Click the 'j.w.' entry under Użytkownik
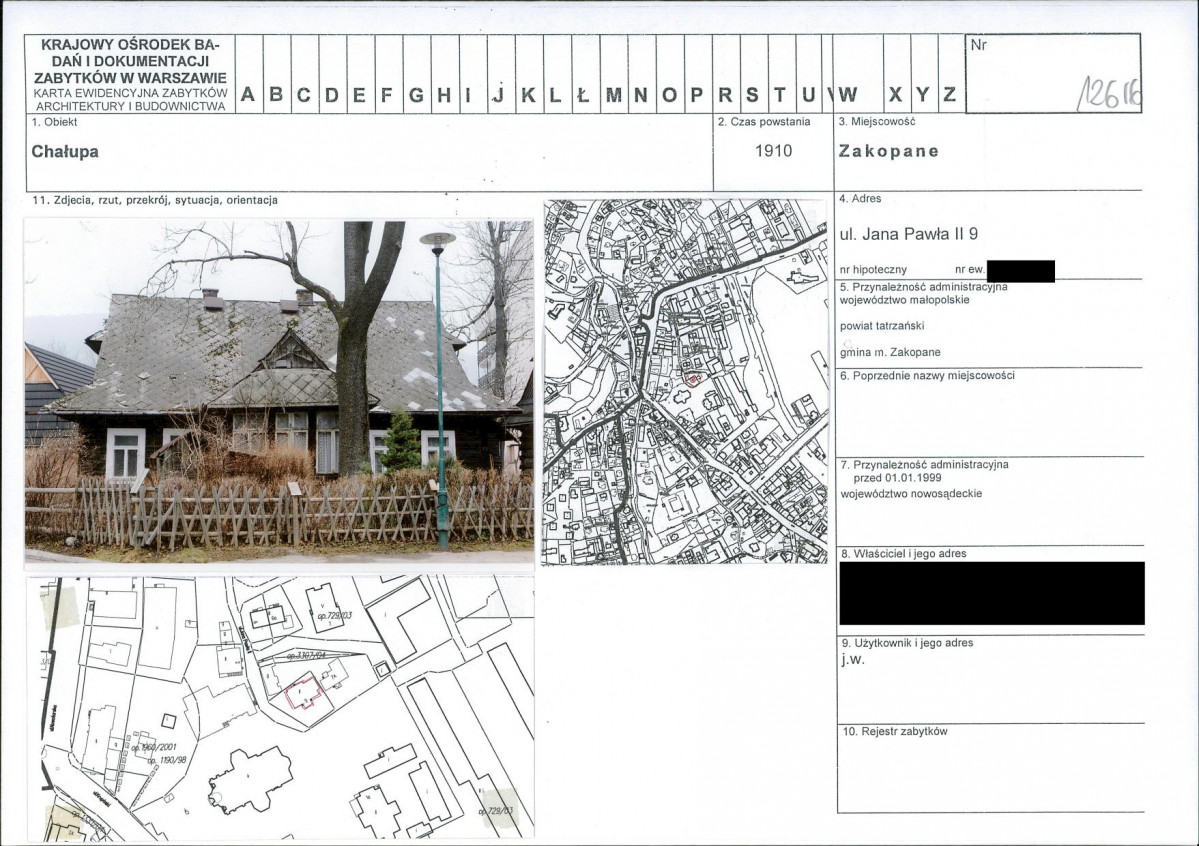 tap(851, 660)
